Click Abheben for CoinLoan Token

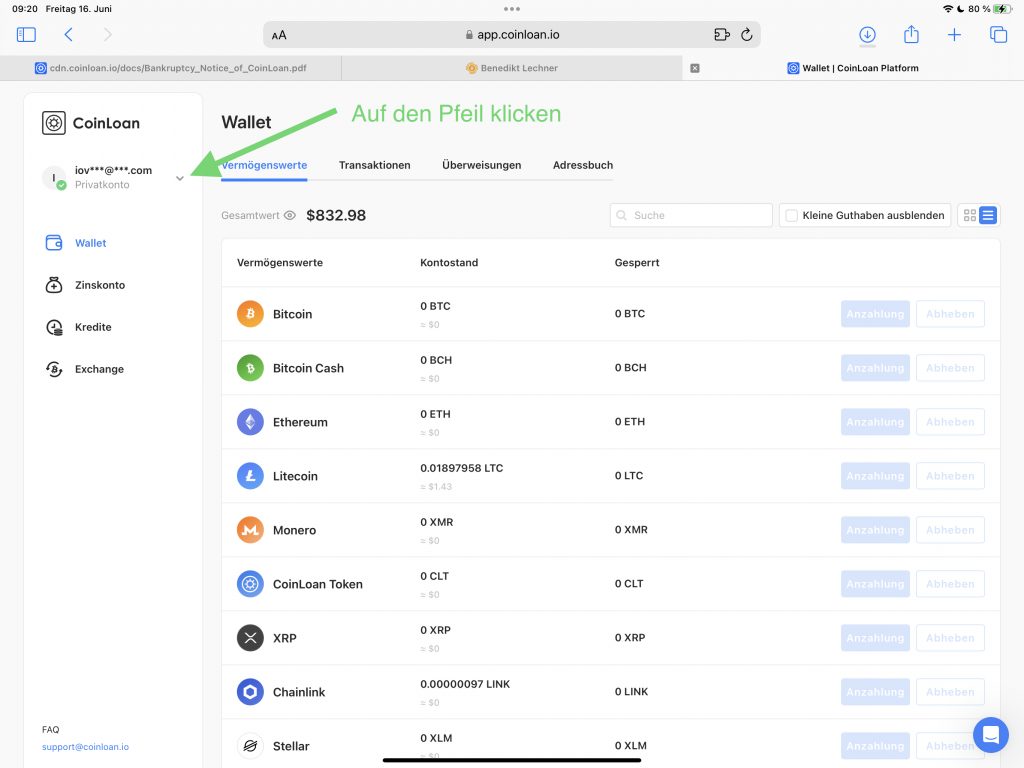pos(950,584)
